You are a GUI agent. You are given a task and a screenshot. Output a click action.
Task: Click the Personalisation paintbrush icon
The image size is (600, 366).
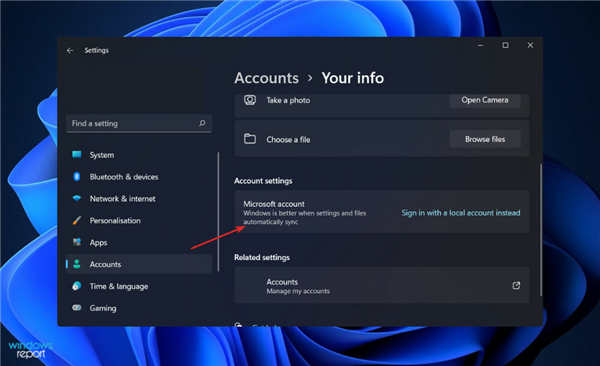coord(77,220)
